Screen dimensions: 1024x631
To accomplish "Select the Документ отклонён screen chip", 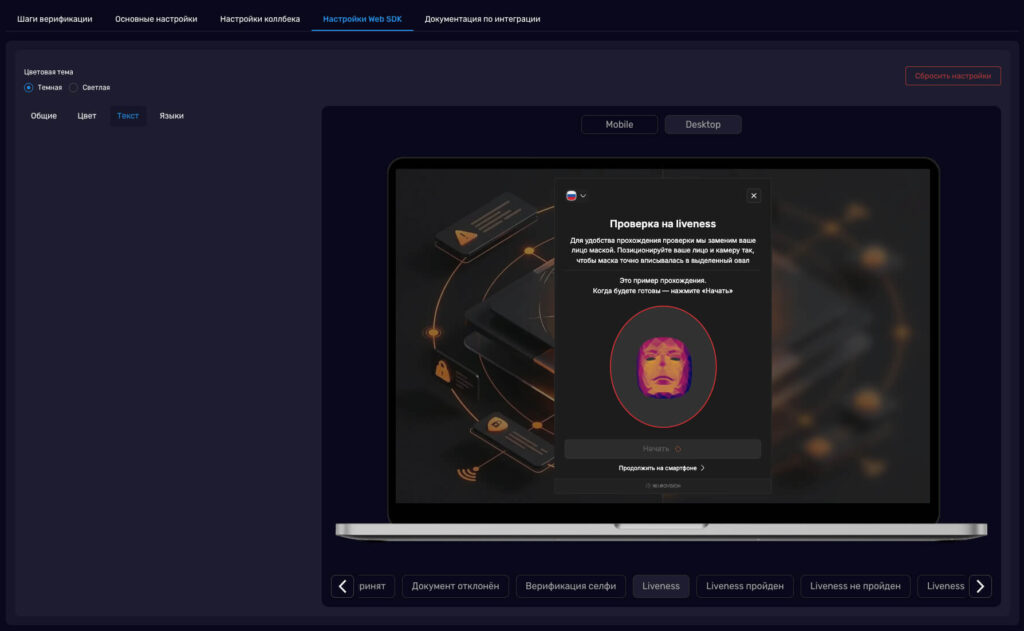I will (x=455, y=586).
